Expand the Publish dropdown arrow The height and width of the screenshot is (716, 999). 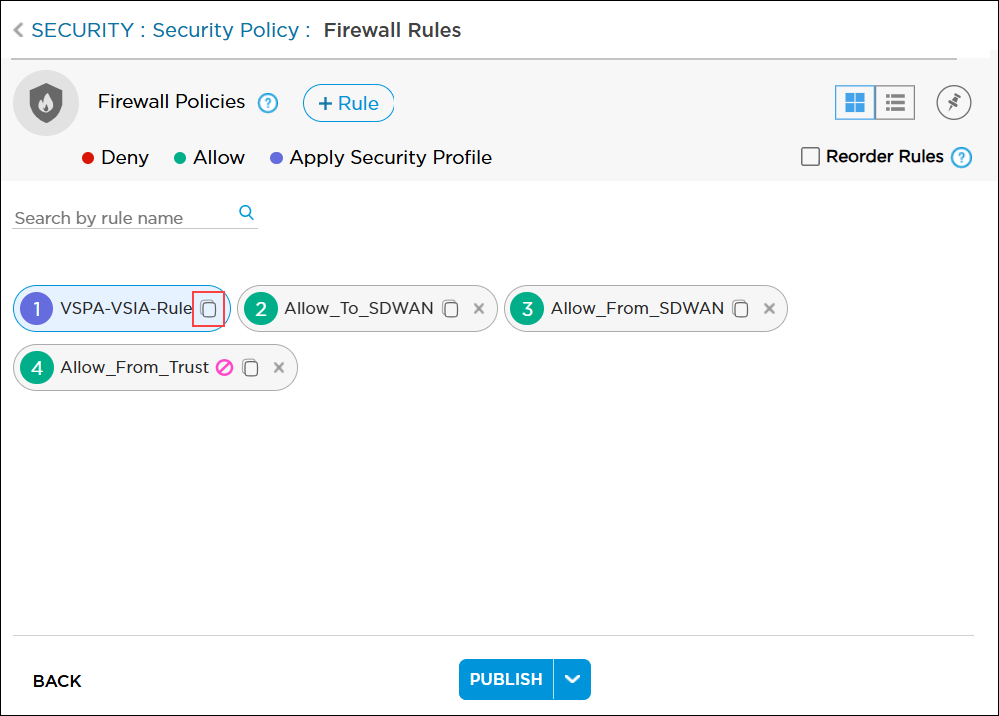point(572,679)
